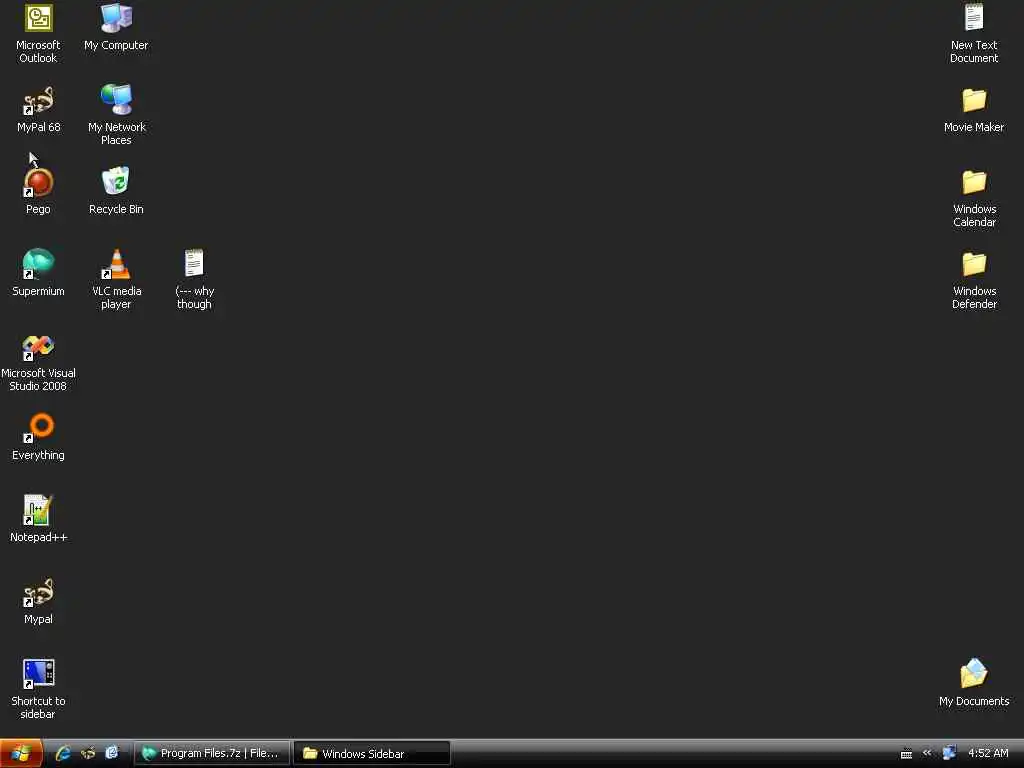Click the network tray icon
1024x768 pixels.
[x=950, y=753]
